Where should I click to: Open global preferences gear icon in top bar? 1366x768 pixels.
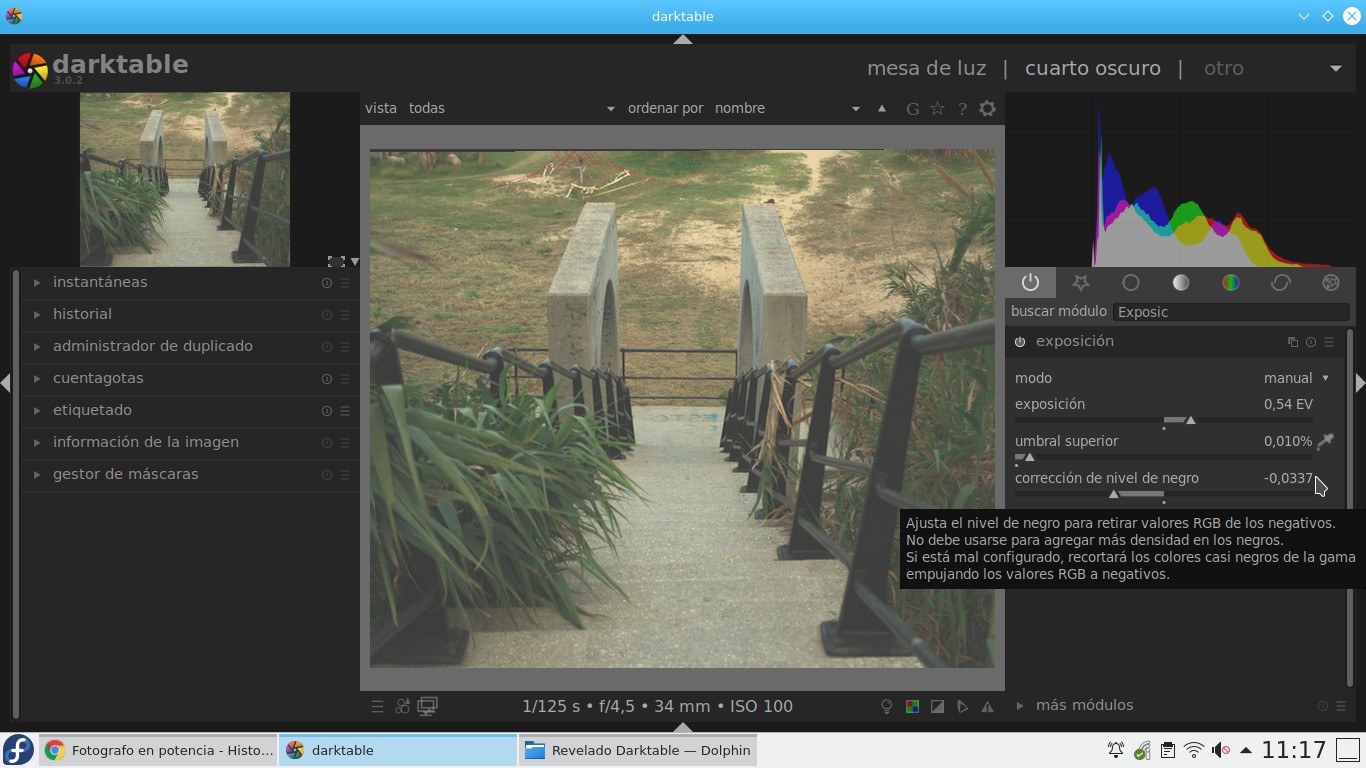(x=987, y=108)
